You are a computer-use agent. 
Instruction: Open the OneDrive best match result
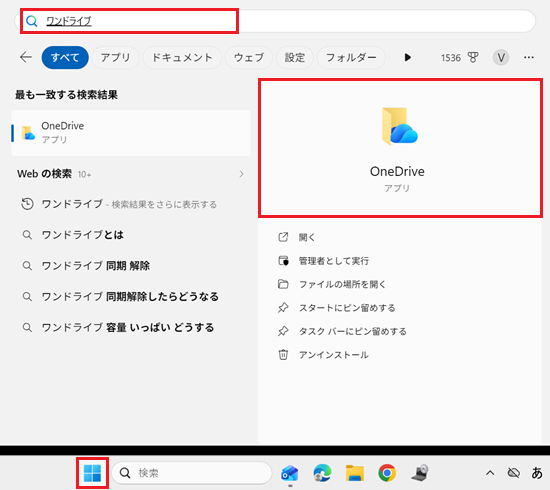131,133
